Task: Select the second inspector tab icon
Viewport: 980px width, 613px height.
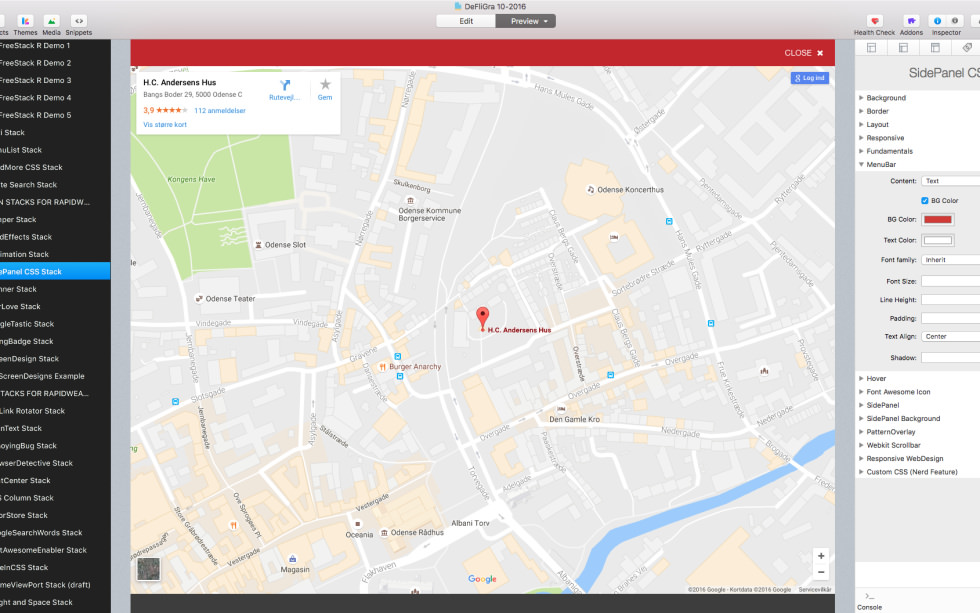Action: 903,47
